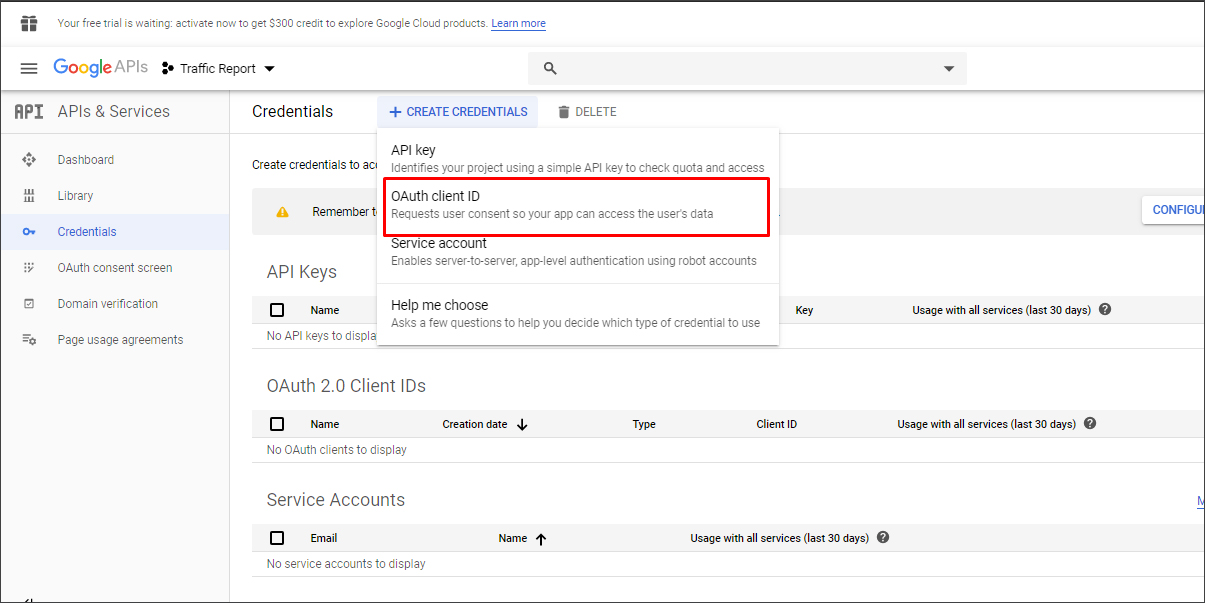The height and width of the screenshot is (603, 1205).
Task: Select all API Keys checkbox
Action: 277,310
